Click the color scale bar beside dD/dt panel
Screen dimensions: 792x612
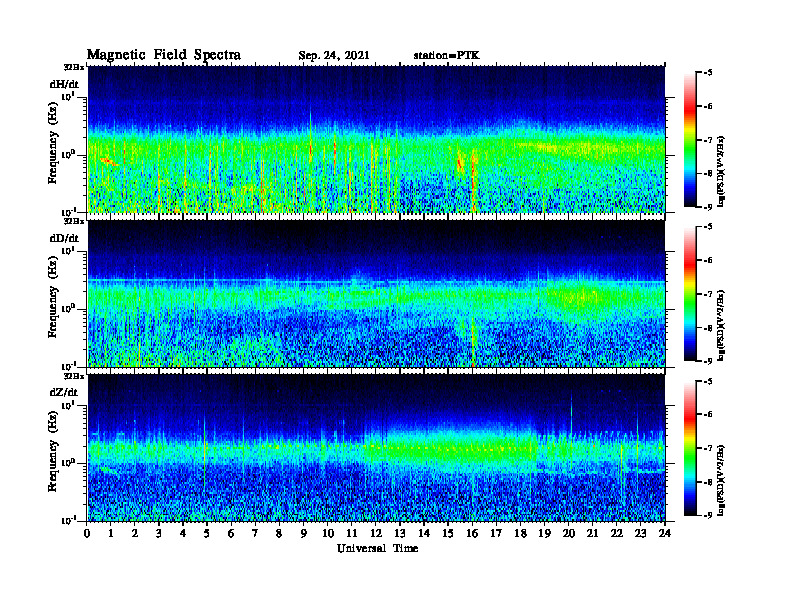coord(690,294)
